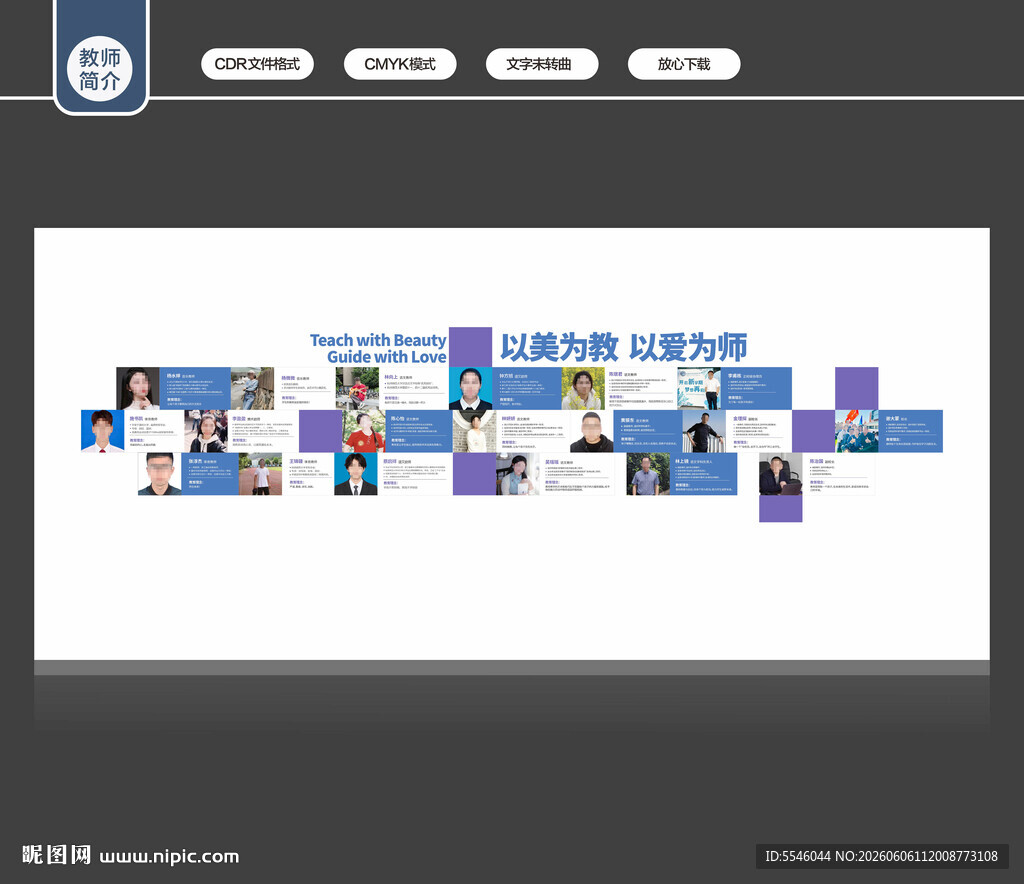This screenshot has height=884, width=1024.
Task: Click blue info card beside red flag group photo
Action: click(911, 431)
